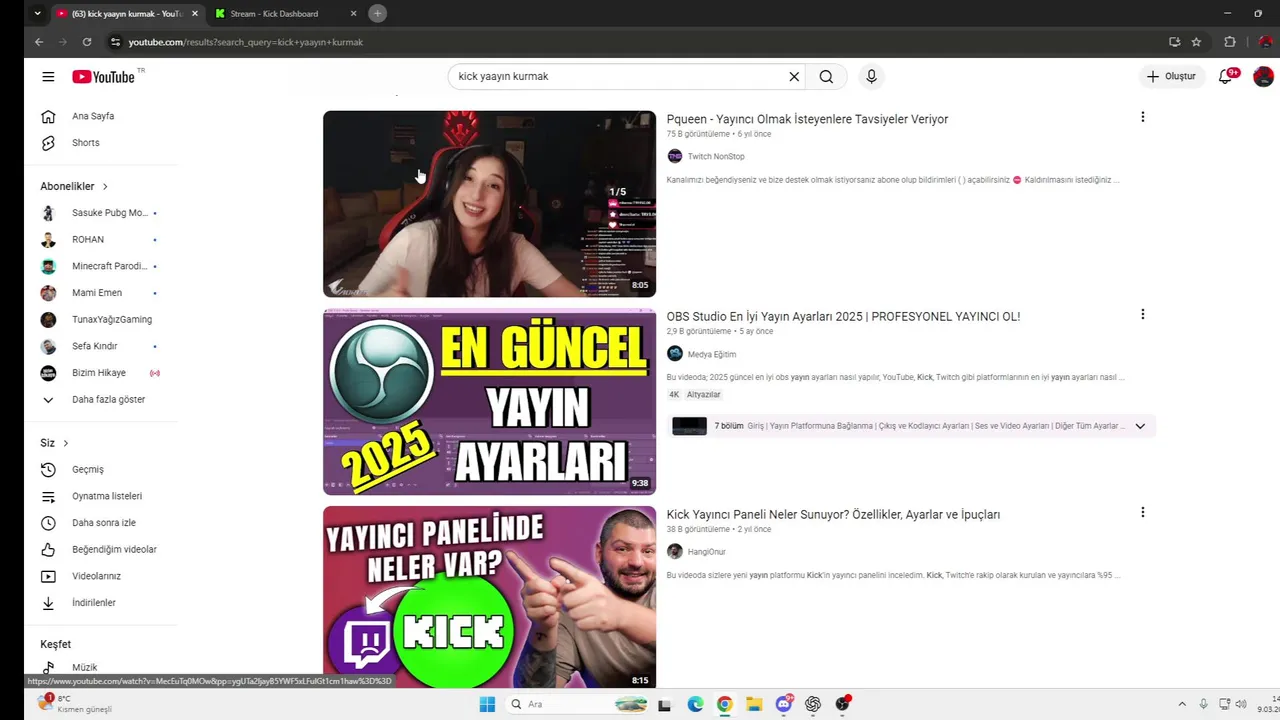Open File Explorer from taskbar
Viewport: 1280px width, 720px height.
(754, 704)
